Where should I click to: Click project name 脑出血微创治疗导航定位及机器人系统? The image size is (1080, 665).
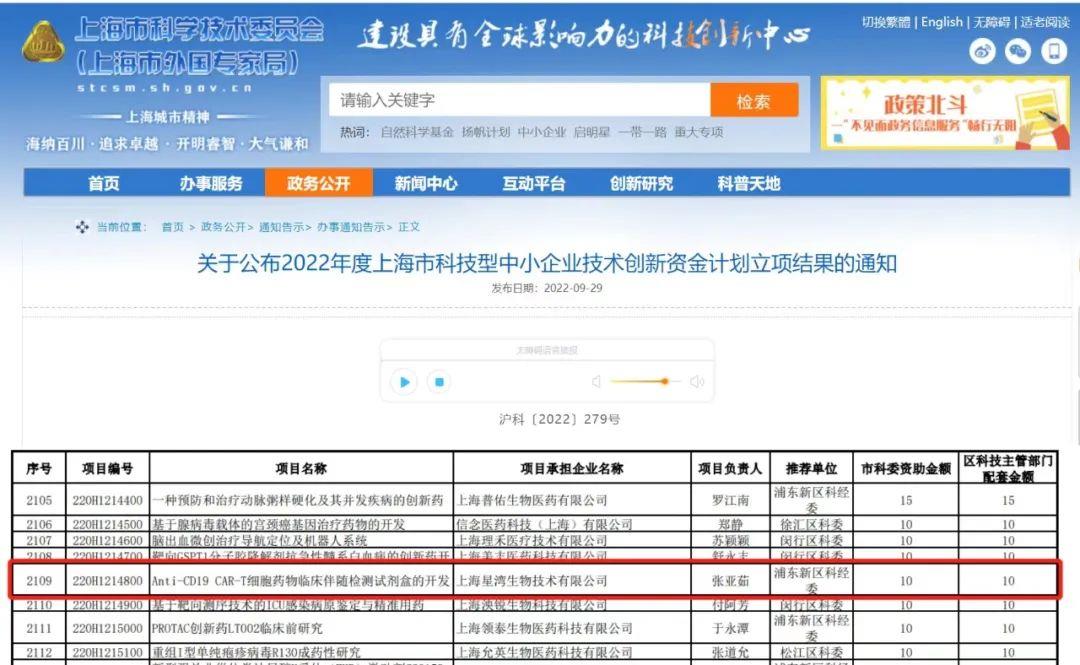click(260, 540)
